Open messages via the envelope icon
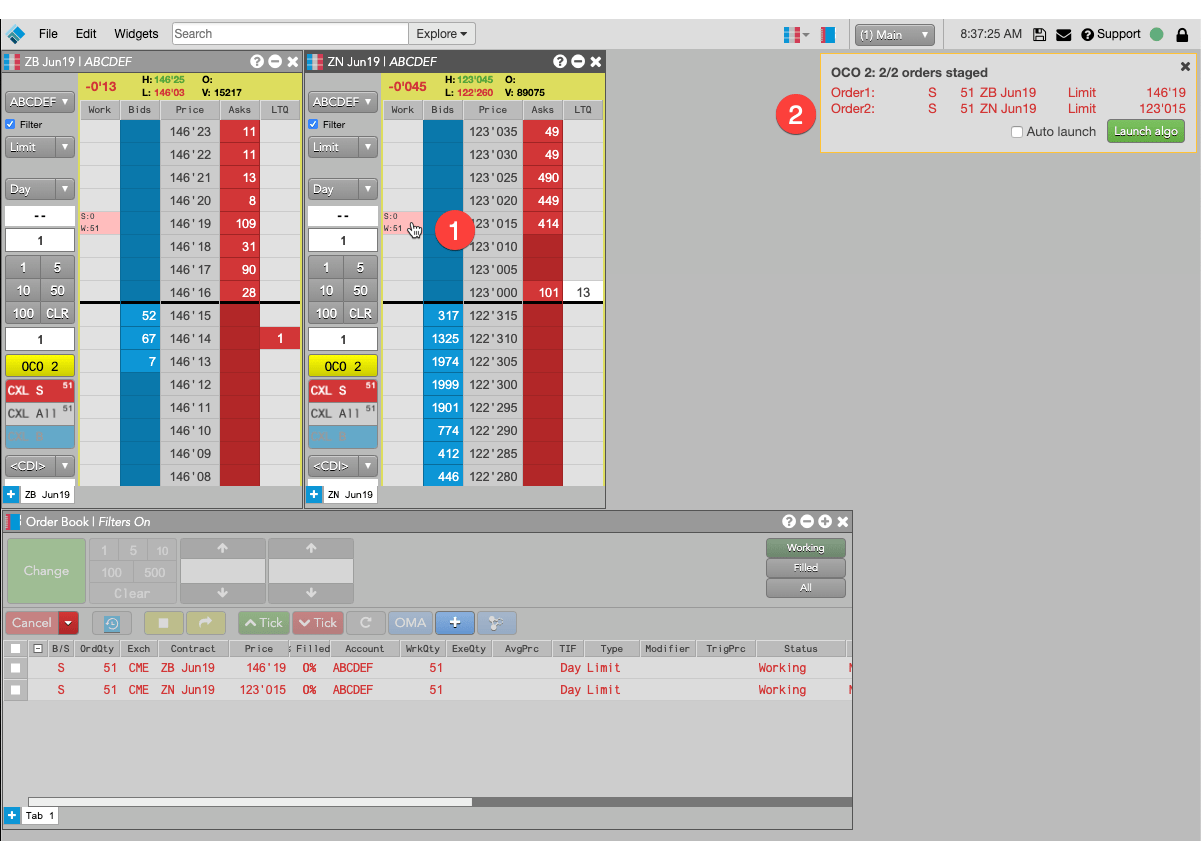This screenshot has width=1201, height=858. [1063, 34]
